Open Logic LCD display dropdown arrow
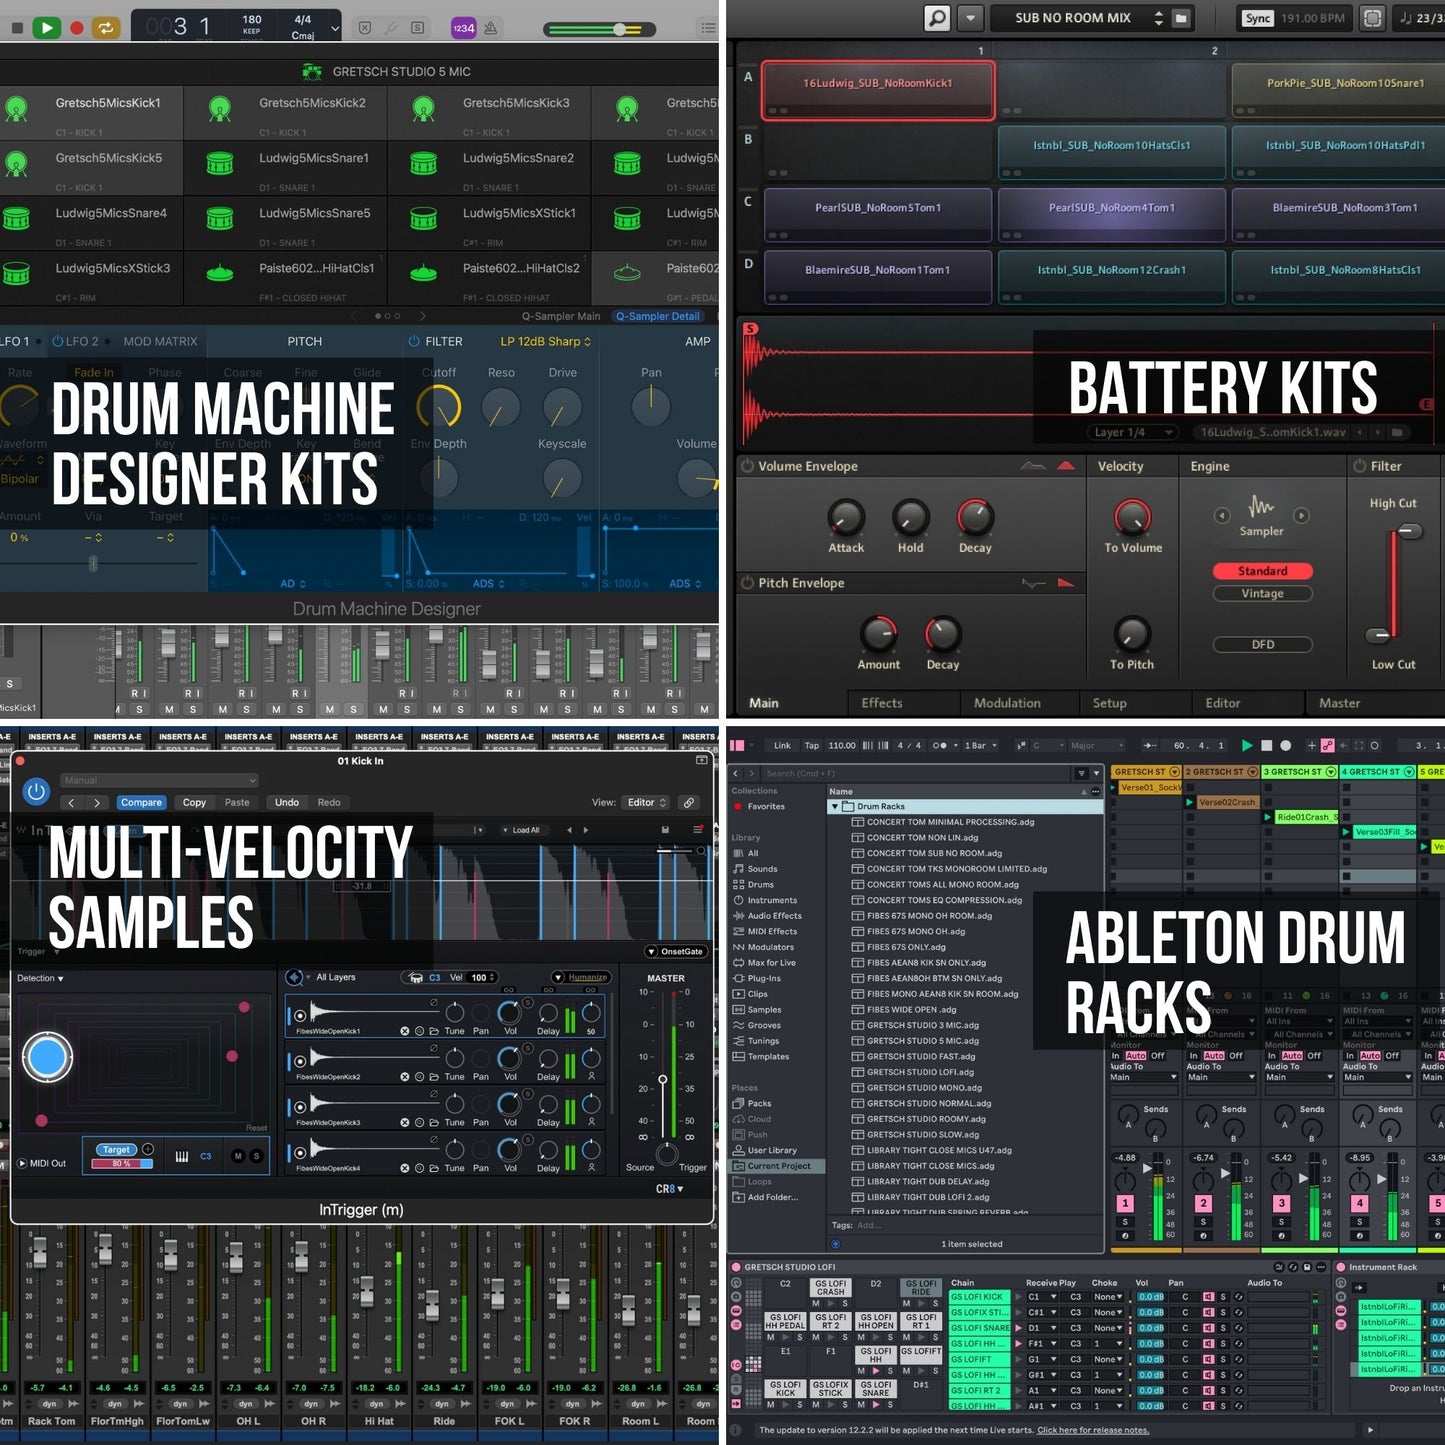This screenshot has height=1445, width=1445. point(335,28)
